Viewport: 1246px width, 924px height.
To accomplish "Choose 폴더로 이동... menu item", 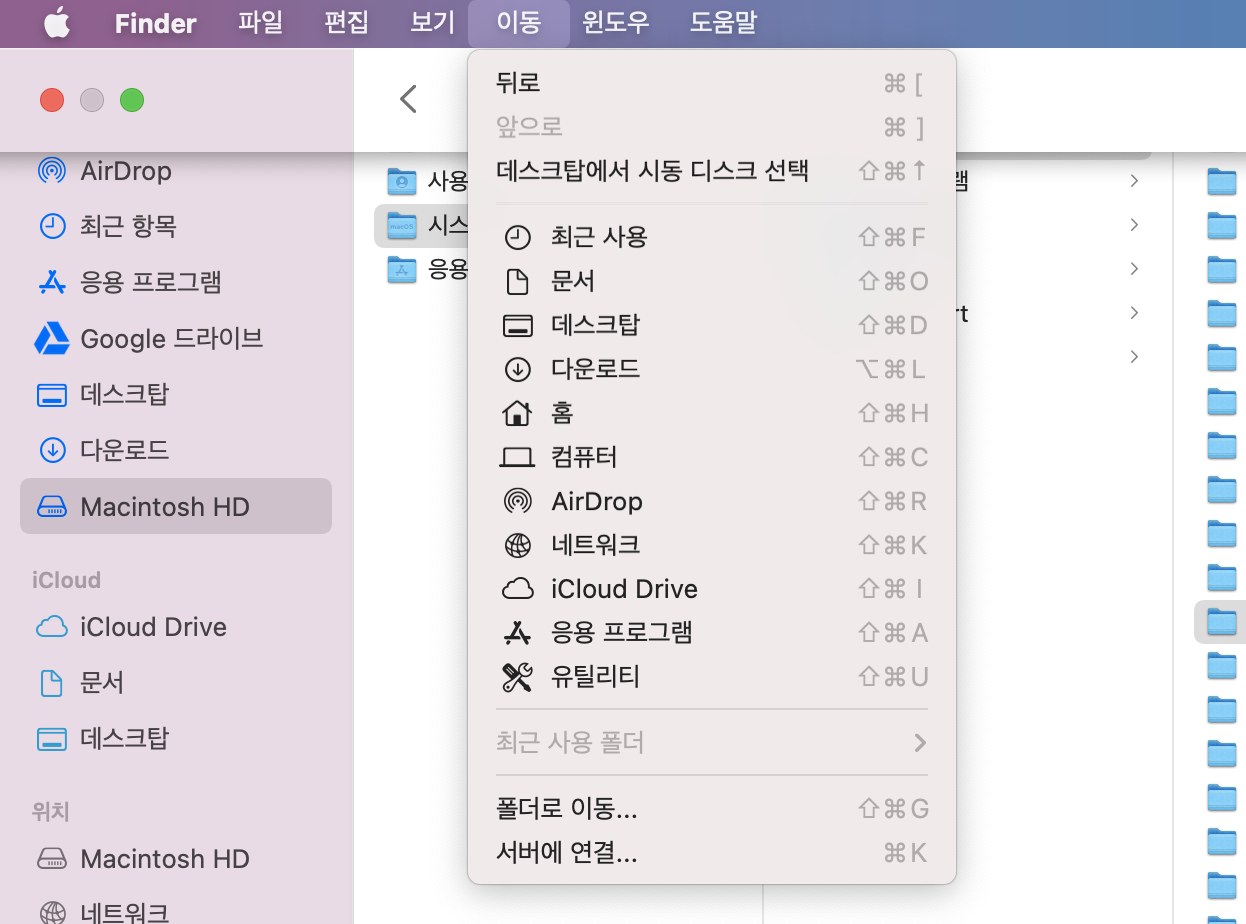I will click(x=712, y=808).
